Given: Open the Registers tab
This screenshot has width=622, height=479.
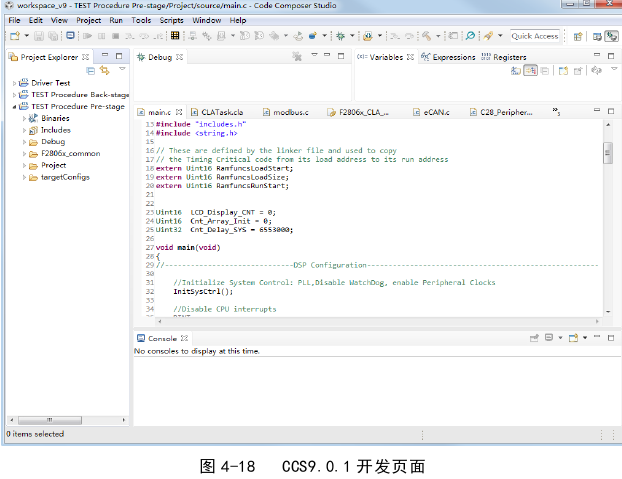Looking at the screenshot, I should click(504, 57).
